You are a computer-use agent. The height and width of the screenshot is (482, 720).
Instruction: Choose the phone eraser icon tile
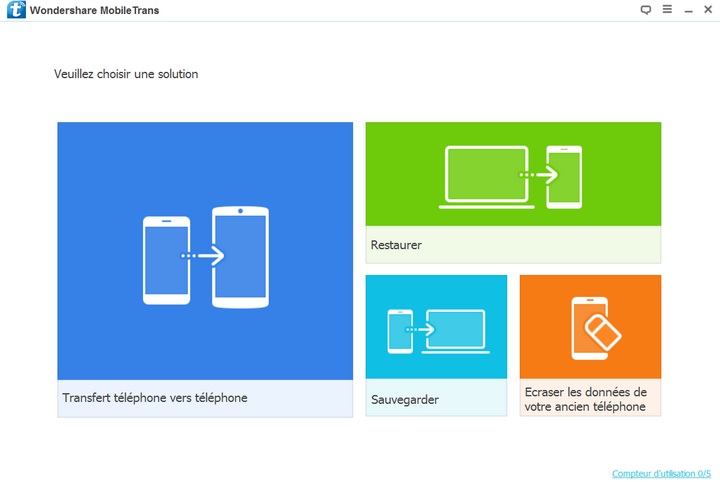click(x=596, y=328)
